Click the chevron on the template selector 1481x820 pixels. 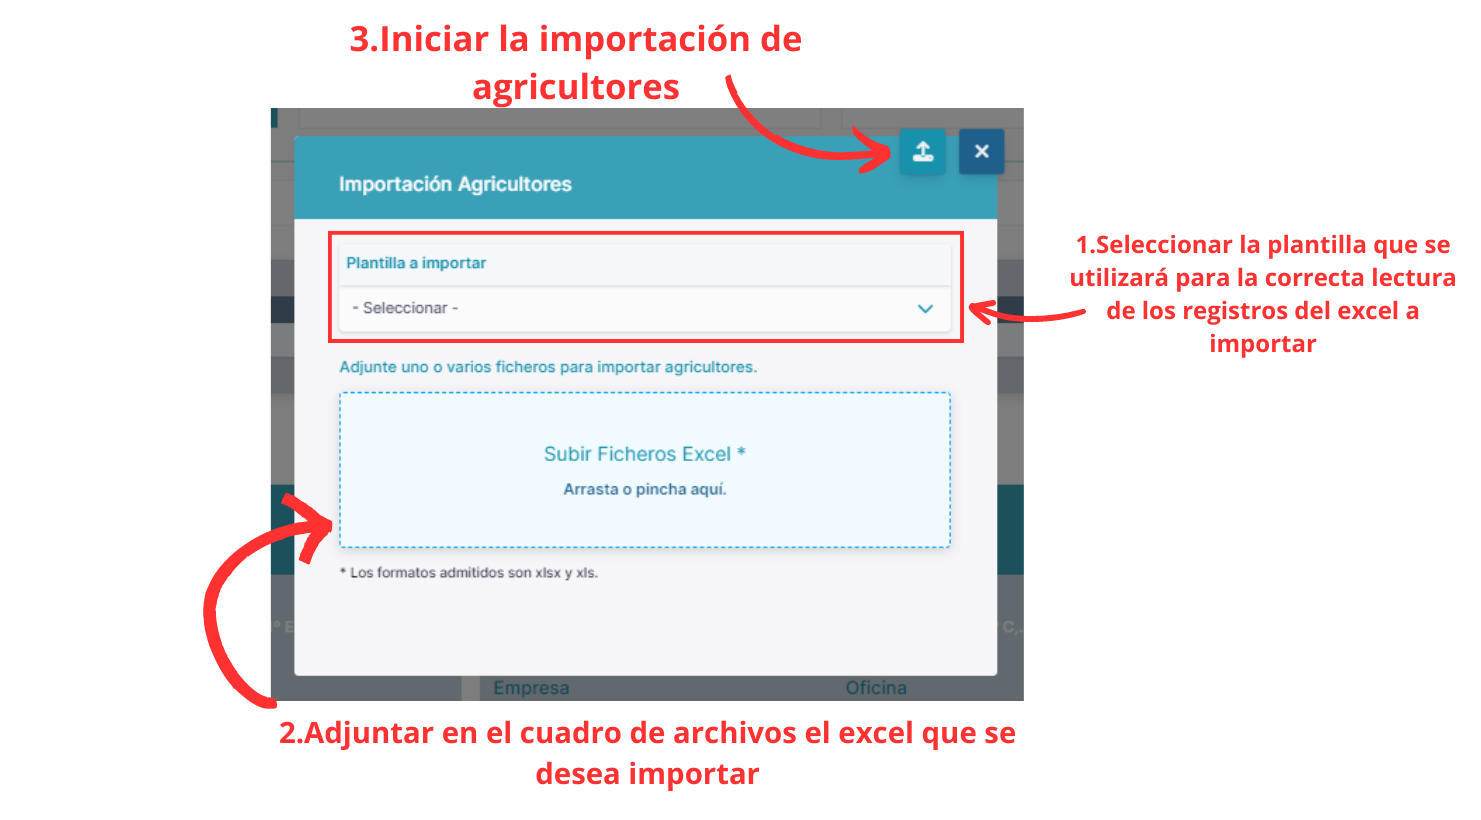(925, 308)
